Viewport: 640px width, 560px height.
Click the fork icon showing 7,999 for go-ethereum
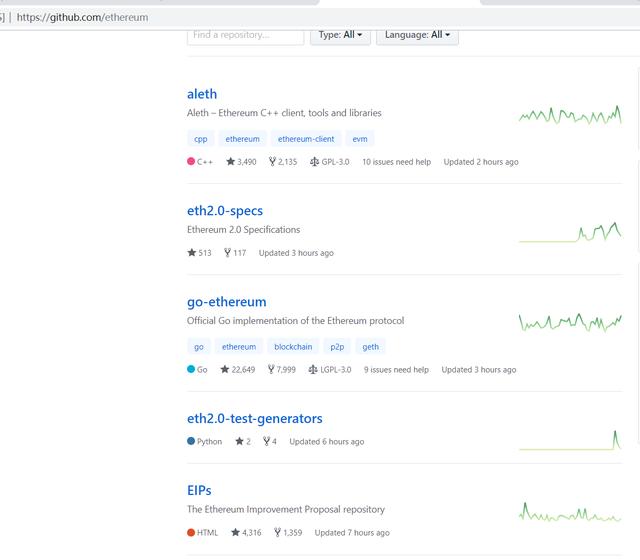click(271, 369)
